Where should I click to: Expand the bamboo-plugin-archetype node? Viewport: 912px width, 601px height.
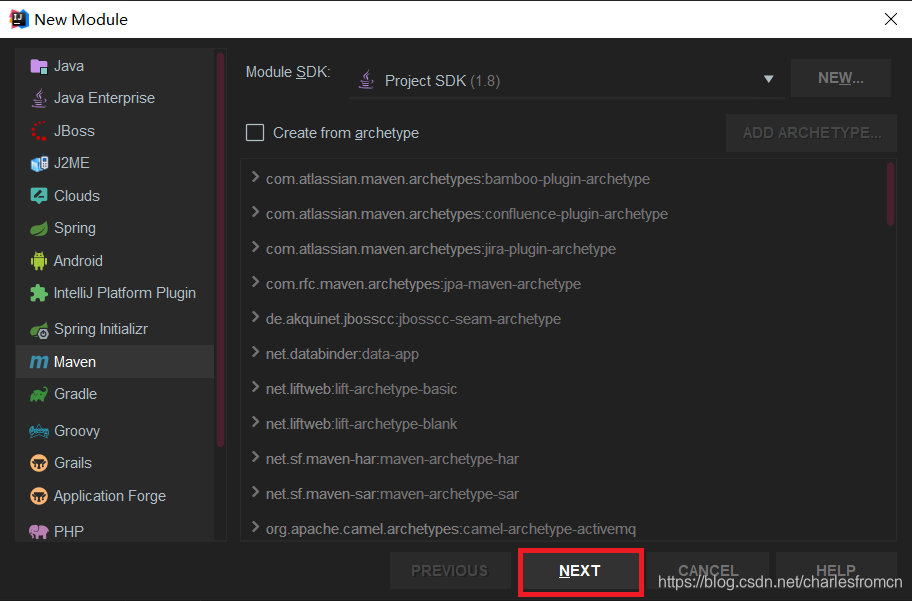click(x=255, y=177)
